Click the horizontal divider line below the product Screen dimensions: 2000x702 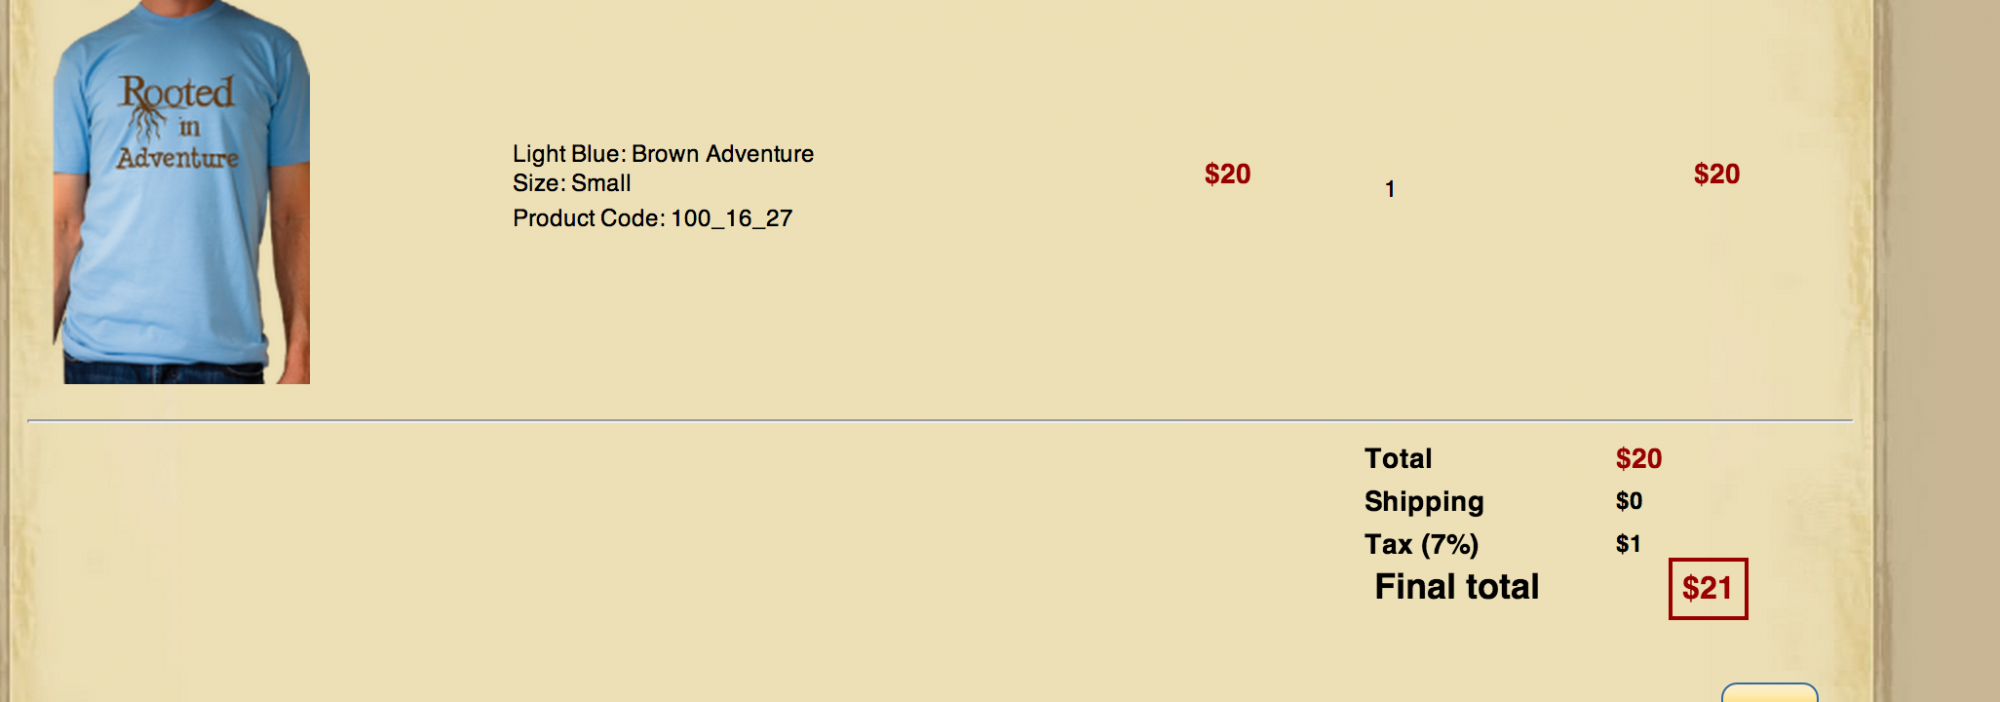(940, 421)
